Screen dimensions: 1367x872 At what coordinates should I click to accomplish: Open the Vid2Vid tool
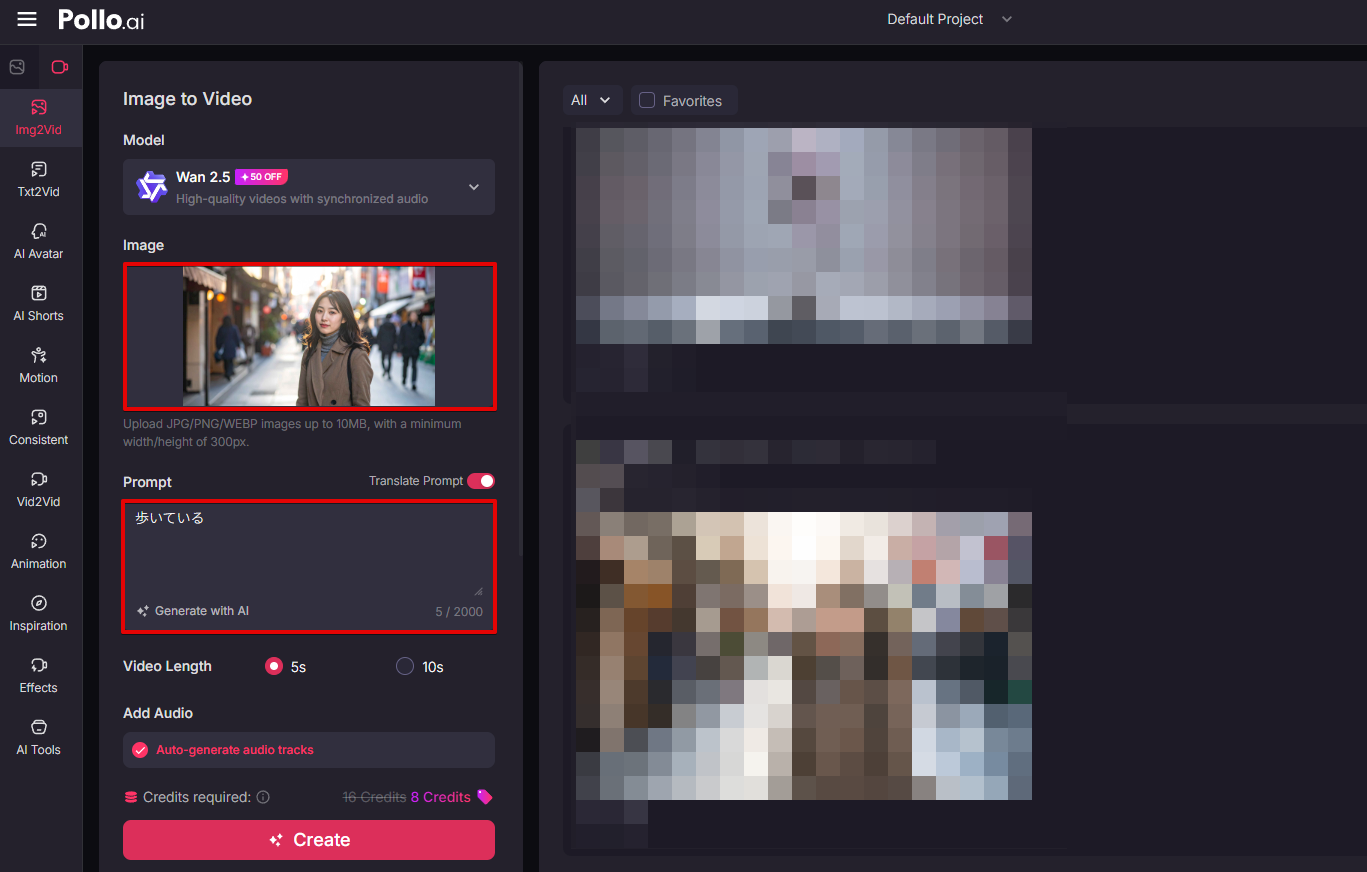(x=39, y=488)
